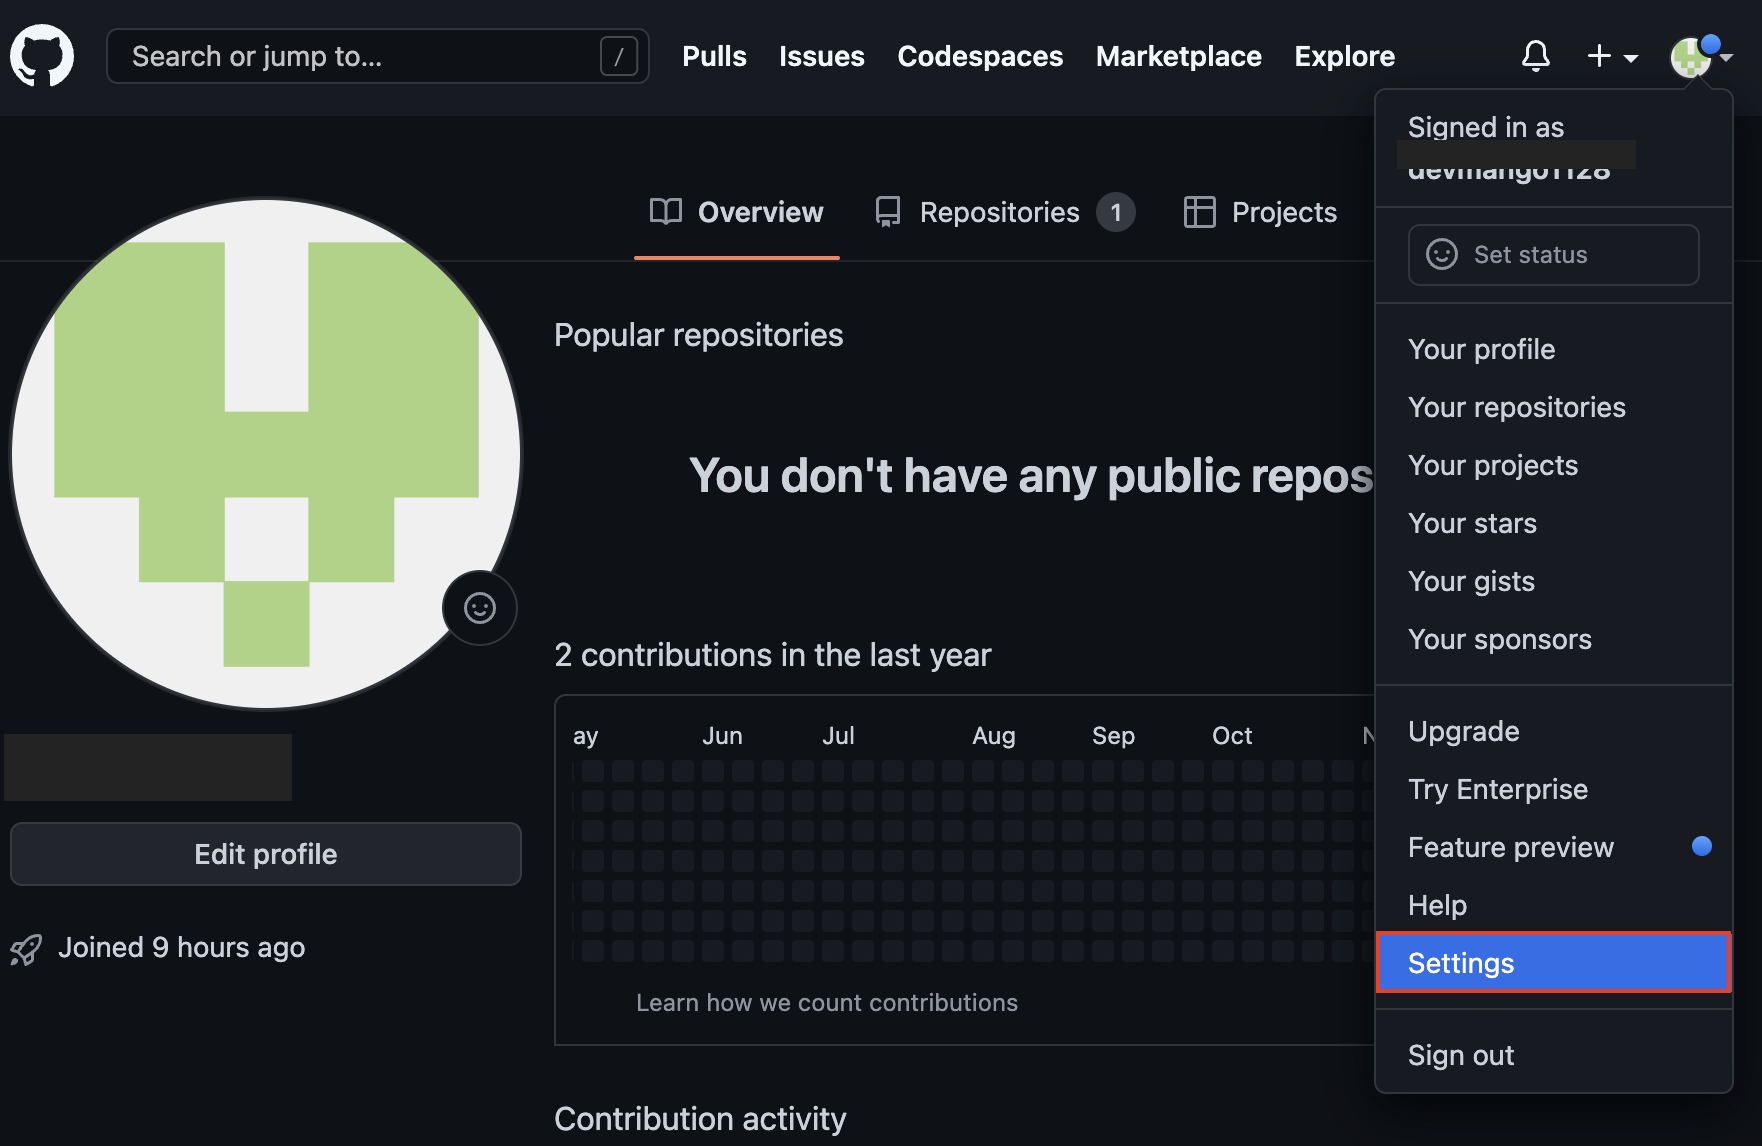Open Your projects from the menu
The width and height of the screenshot is (1762, 1146).
tap(1554, 465)
